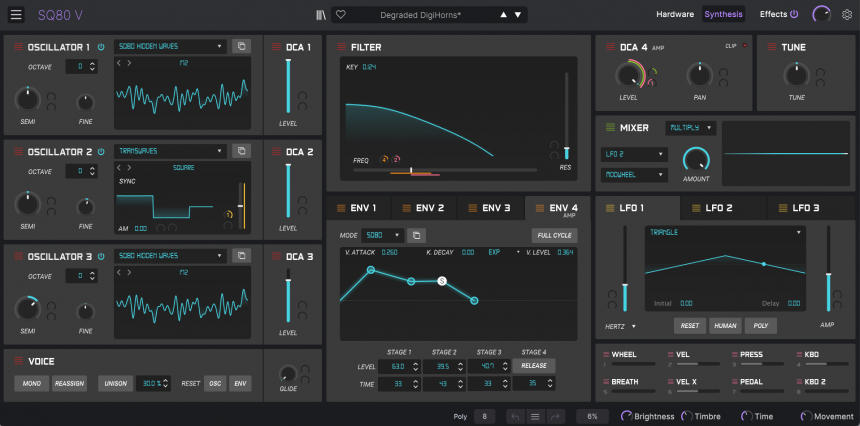The height and width of the screenshot is (426, 860).
Task: Switch to the Synthesis view
Action: click(x=723, y=14)
